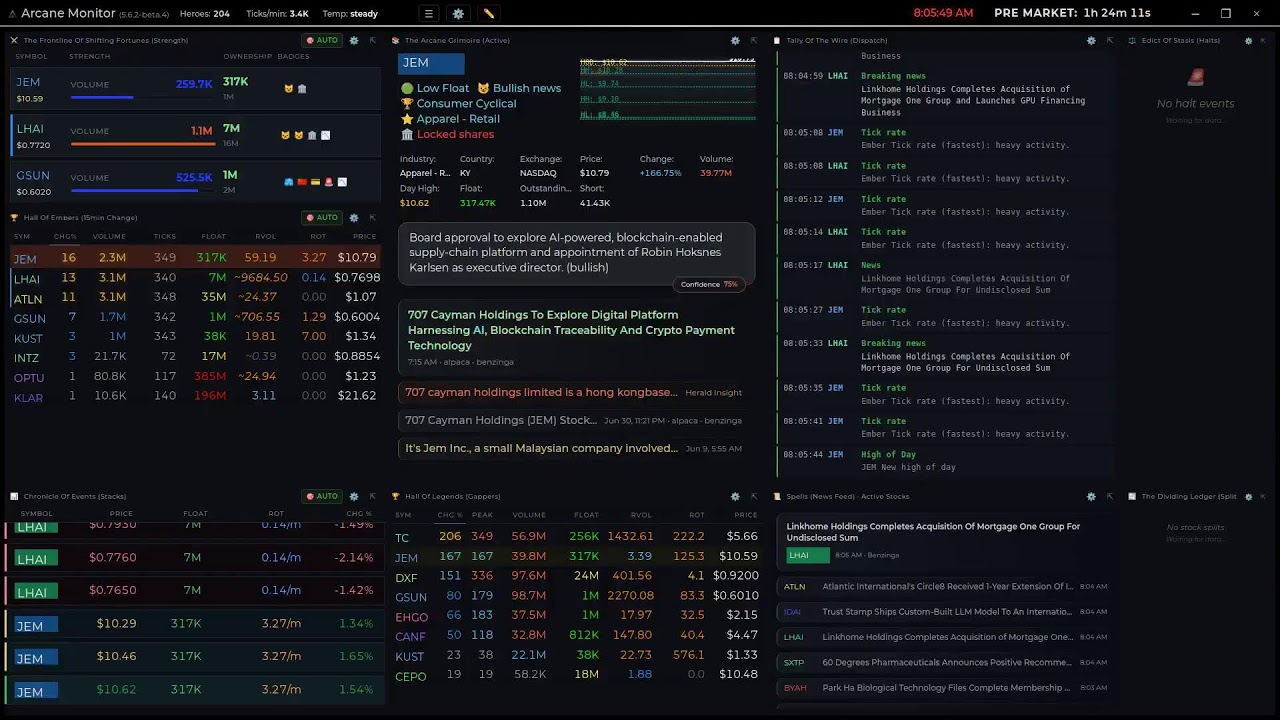Sort Hall Of Legends by FLOAT column
Viewport: 1280px width, 720px height.
click(586, 515)
